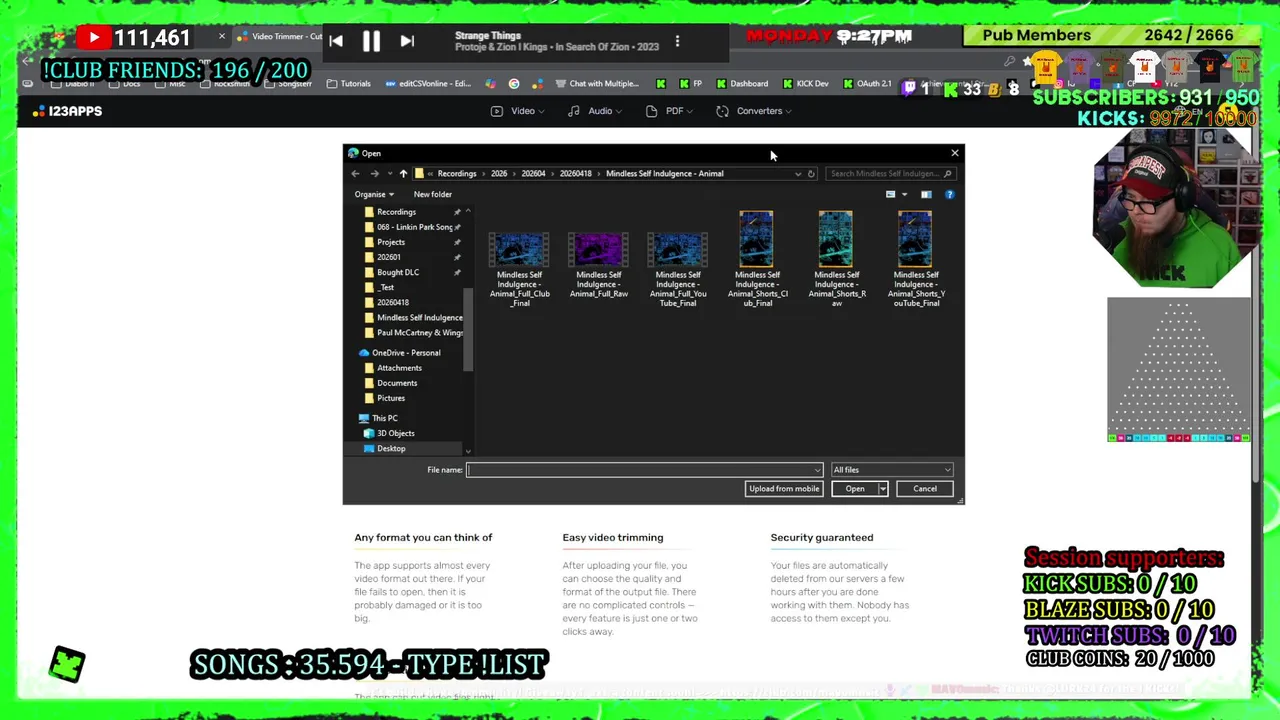Switch to the Video Trimmer browser tab
This screenshot has height=720, width=1280.
[x=280, y=37]
